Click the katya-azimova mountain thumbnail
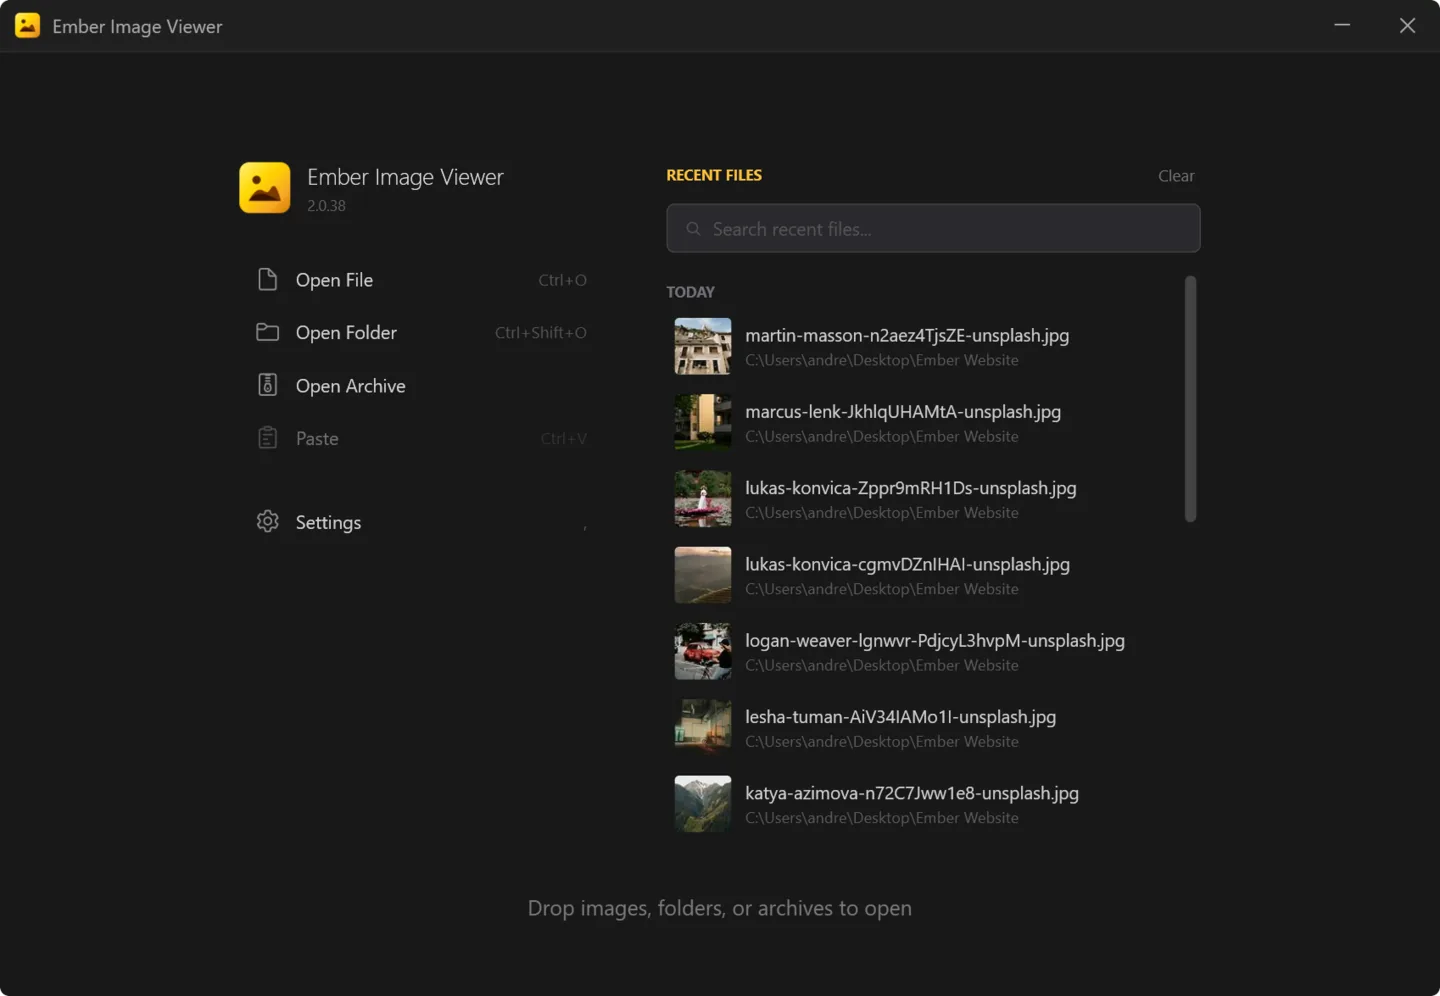The width and height of the screenshot is (1440, 996). tap(703, 804)
